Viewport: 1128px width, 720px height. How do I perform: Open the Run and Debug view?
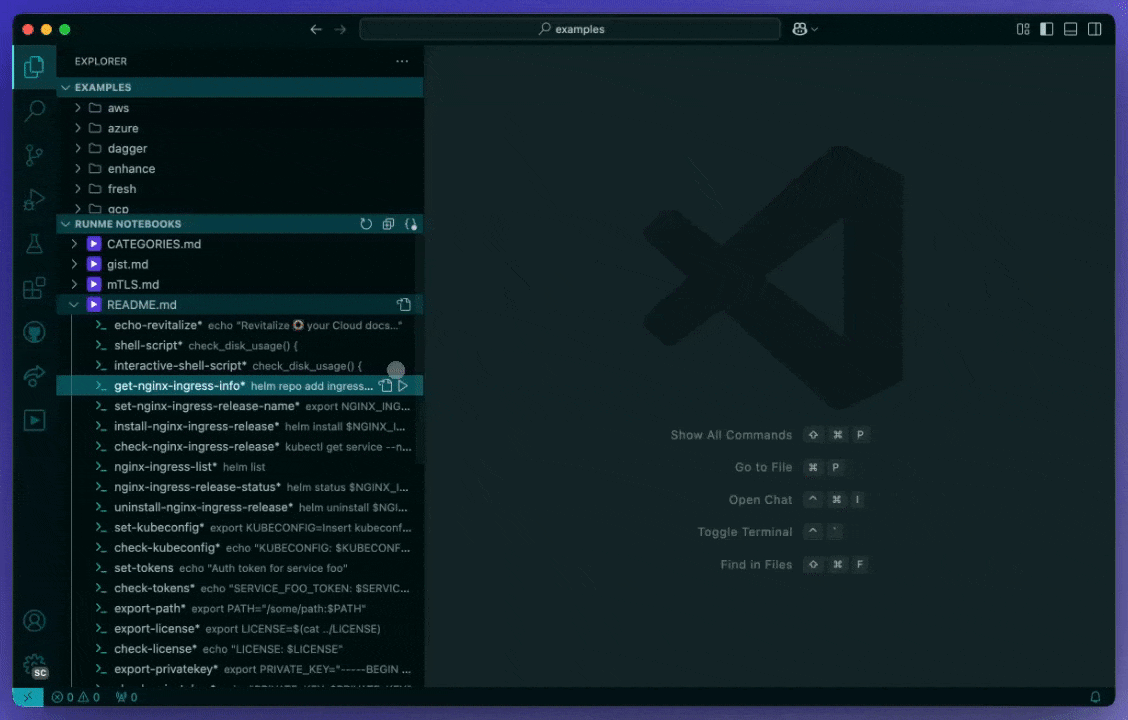pyautogui.click(x=34, y=199)
